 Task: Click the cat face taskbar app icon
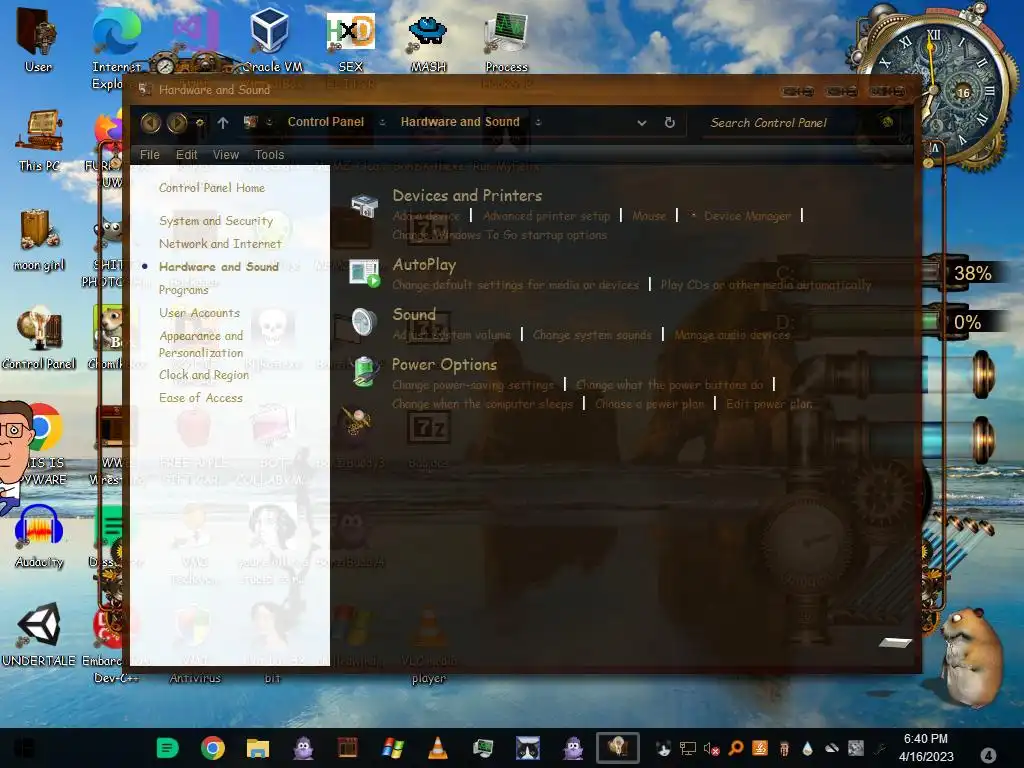[528, 747]
